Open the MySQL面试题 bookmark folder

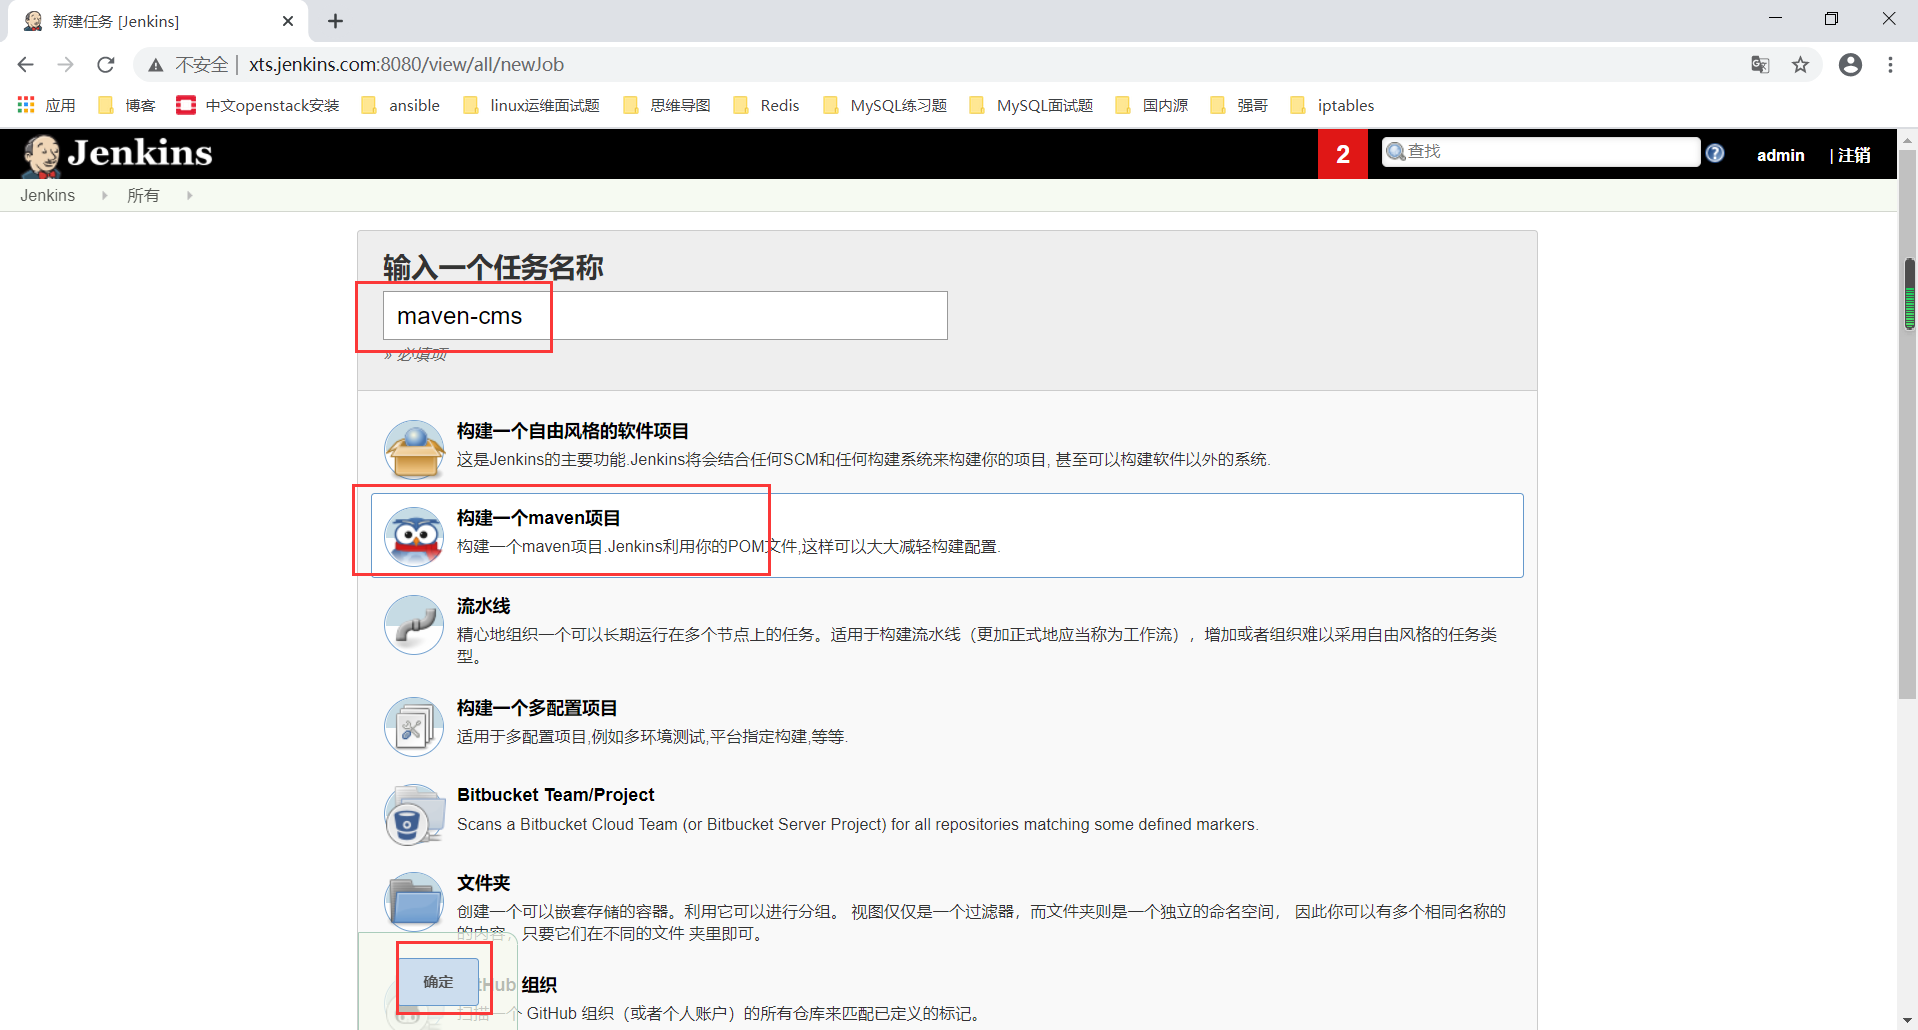(x=1031, y=105)
